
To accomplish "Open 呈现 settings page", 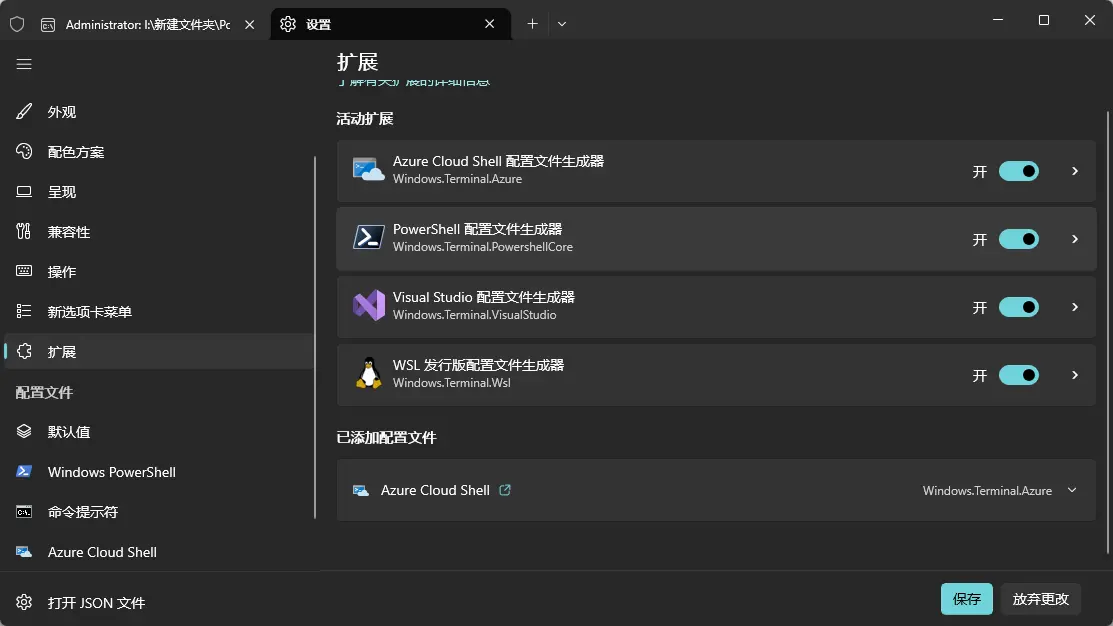I will tap(159, 192).
